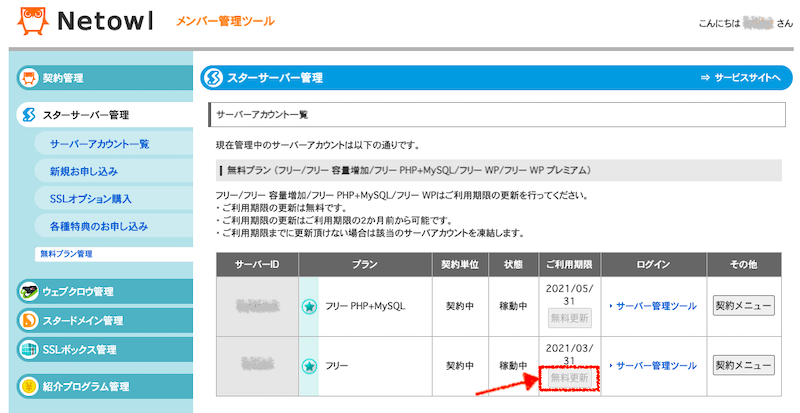Click the その他 column header
Image resolution: width=800 pixels, height=413 pixels.
(x=743, y=264)
